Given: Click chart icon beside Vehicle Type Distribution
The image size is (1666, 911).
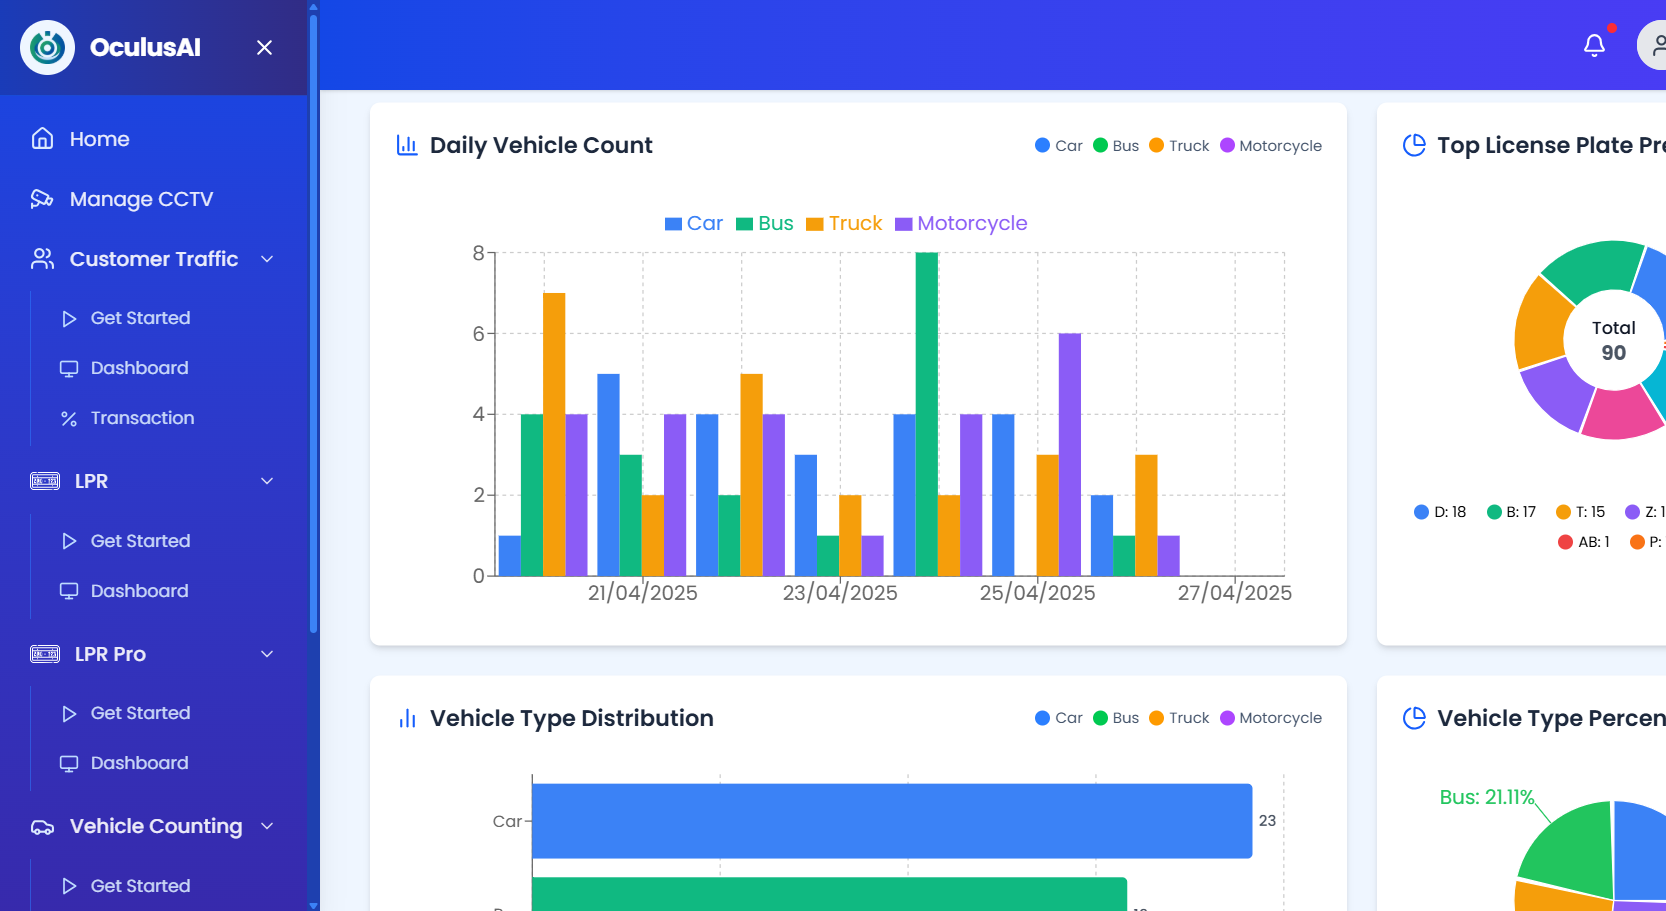Looking at the screenshot, I should (407, 718).
